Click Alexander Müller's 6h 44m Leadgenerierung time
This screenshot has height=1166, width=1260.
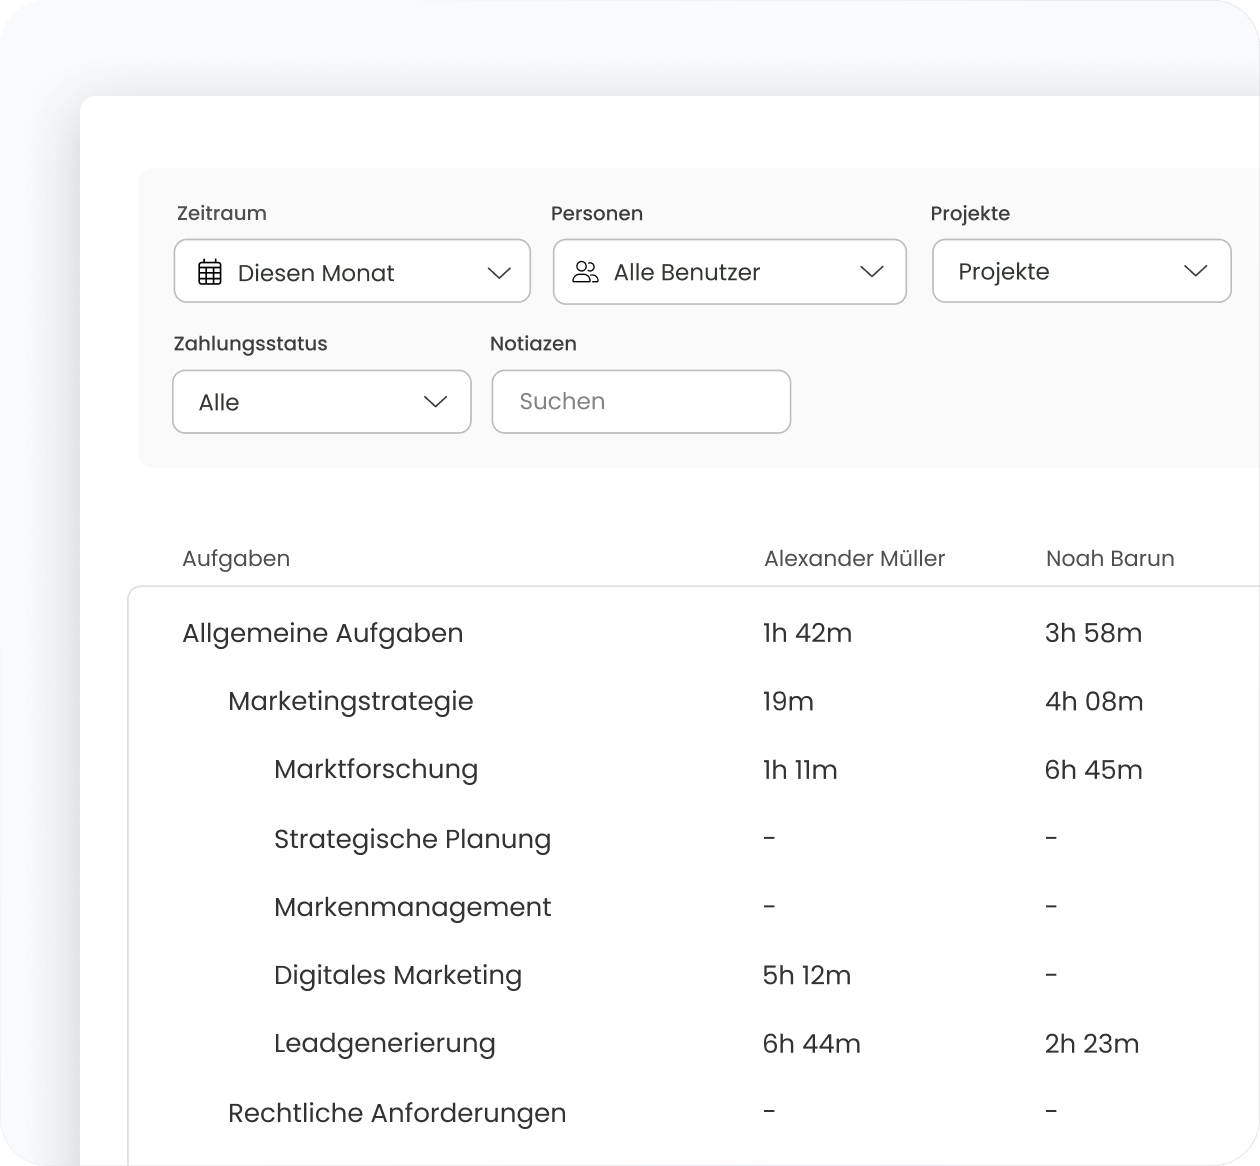coord(811,1044)
